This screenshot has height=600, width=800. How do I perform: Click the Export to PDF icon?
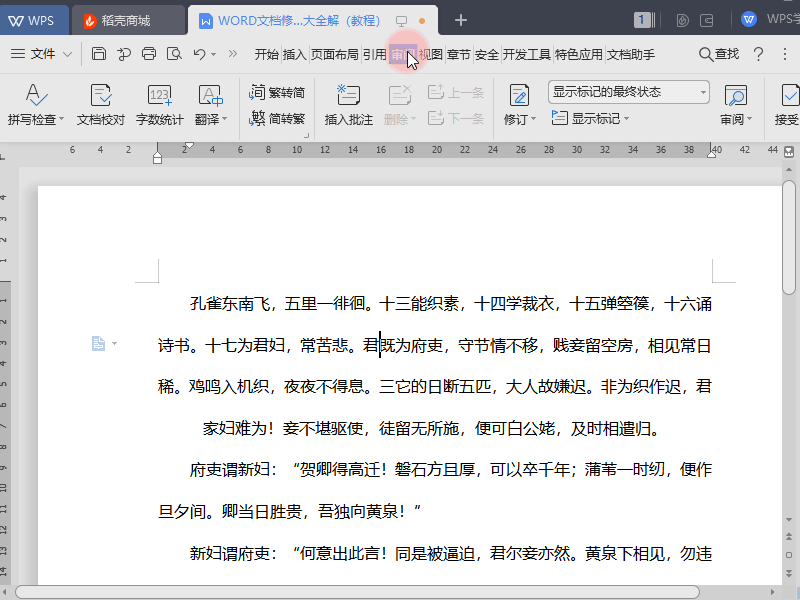(123, 54)
